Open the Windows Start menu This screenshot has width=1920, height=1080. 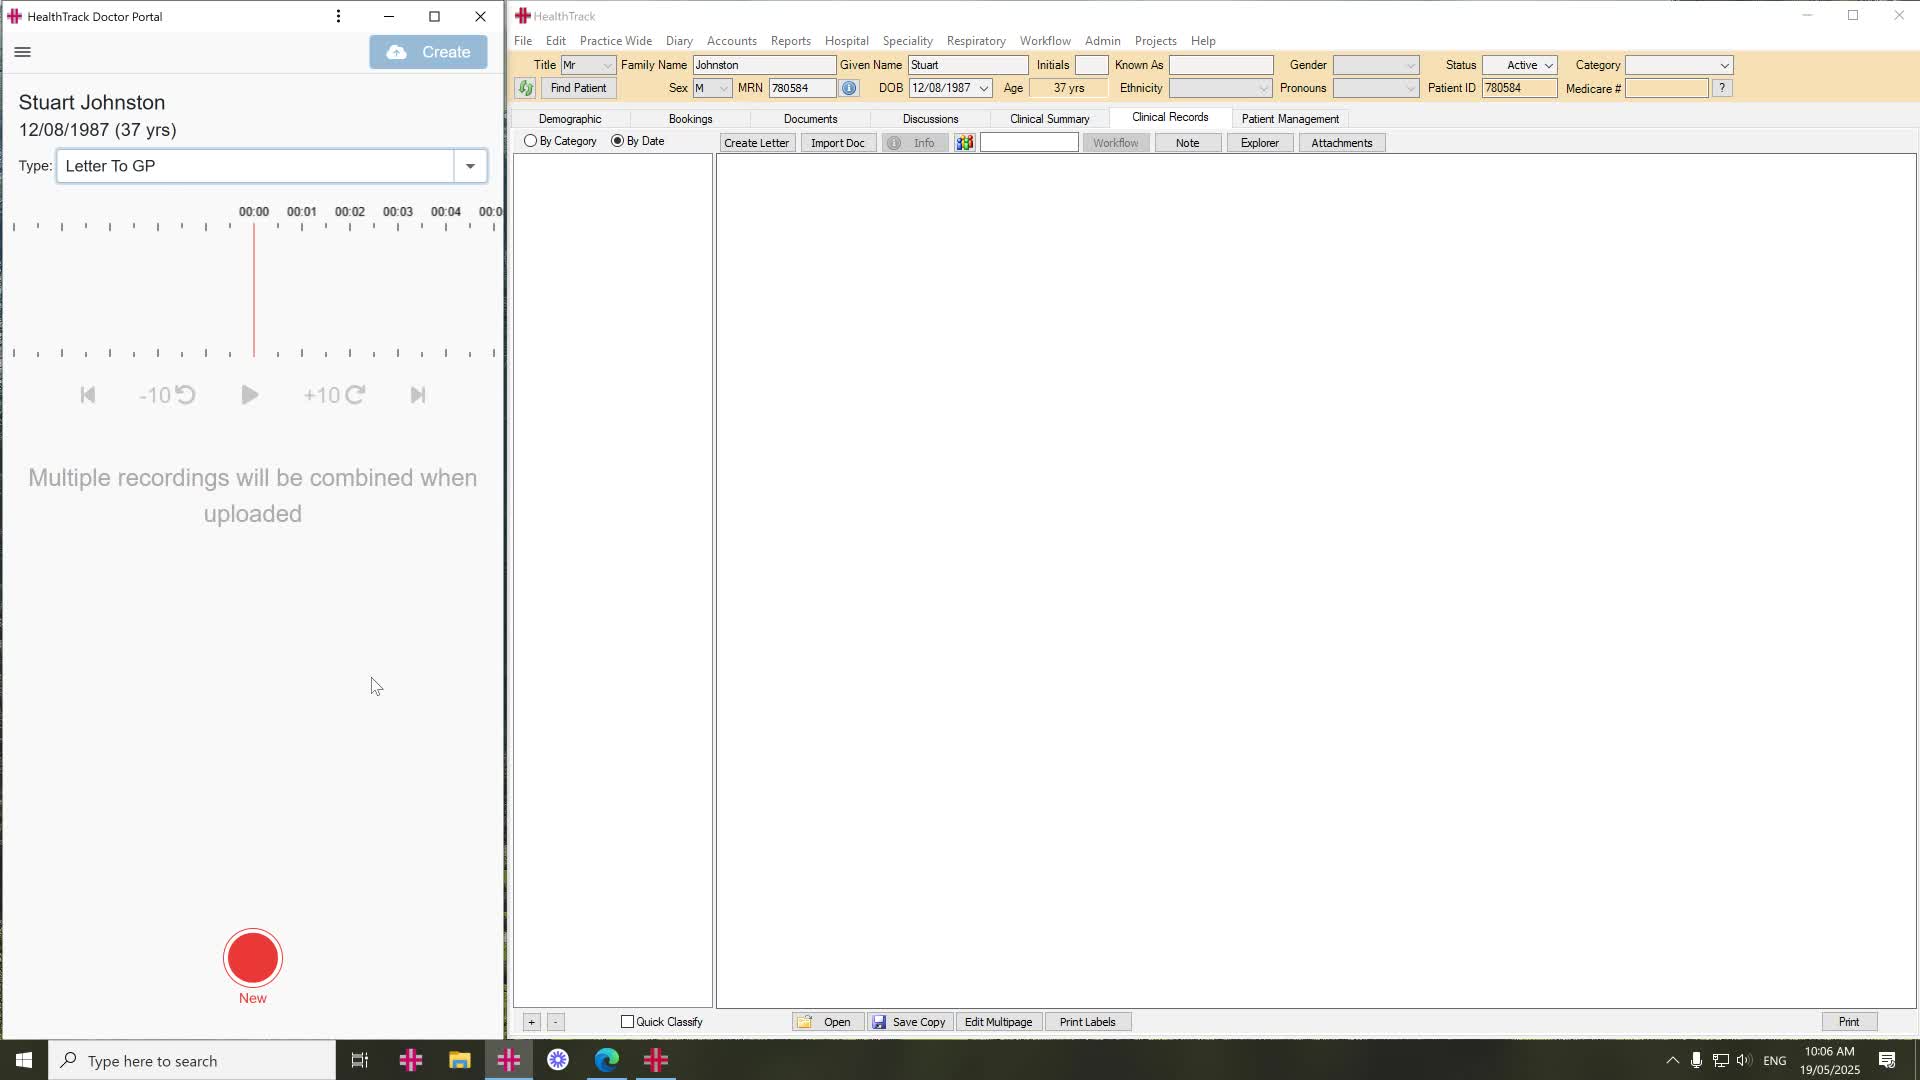pyautogui.click(x=24, y=1060)
